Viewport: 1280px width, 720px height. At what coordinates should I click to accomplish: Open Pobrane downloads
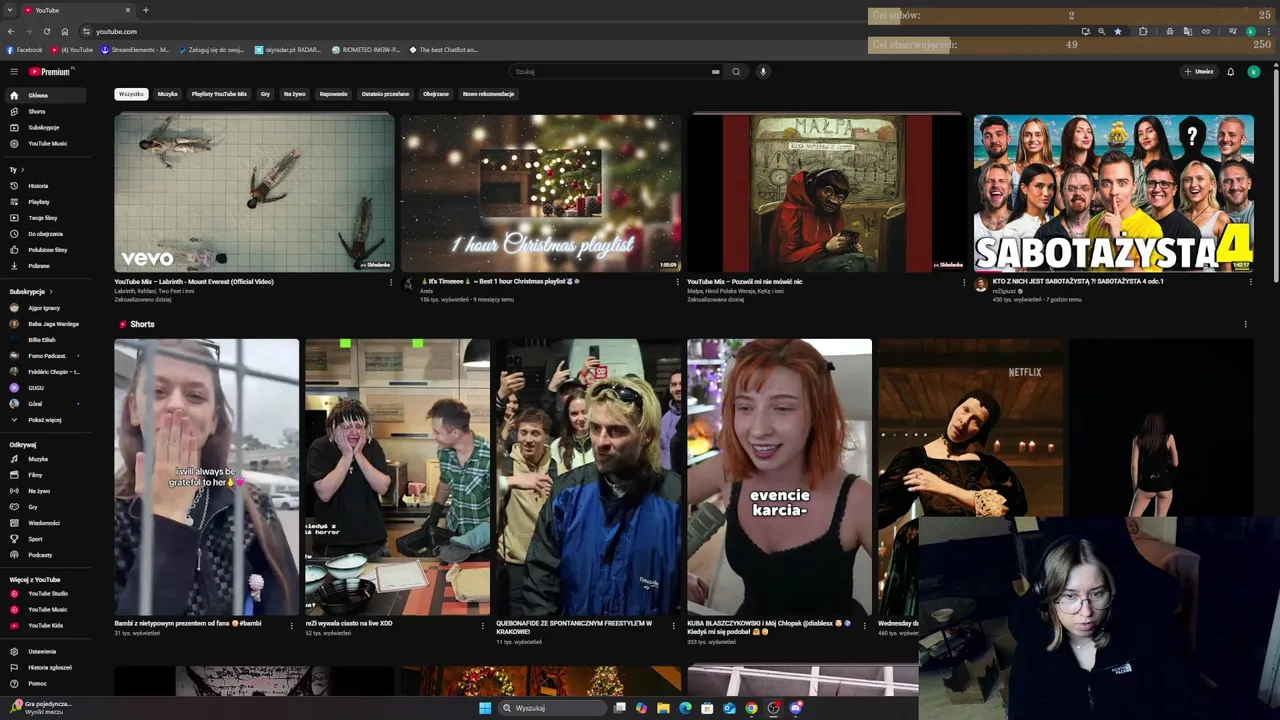[46, 266]
